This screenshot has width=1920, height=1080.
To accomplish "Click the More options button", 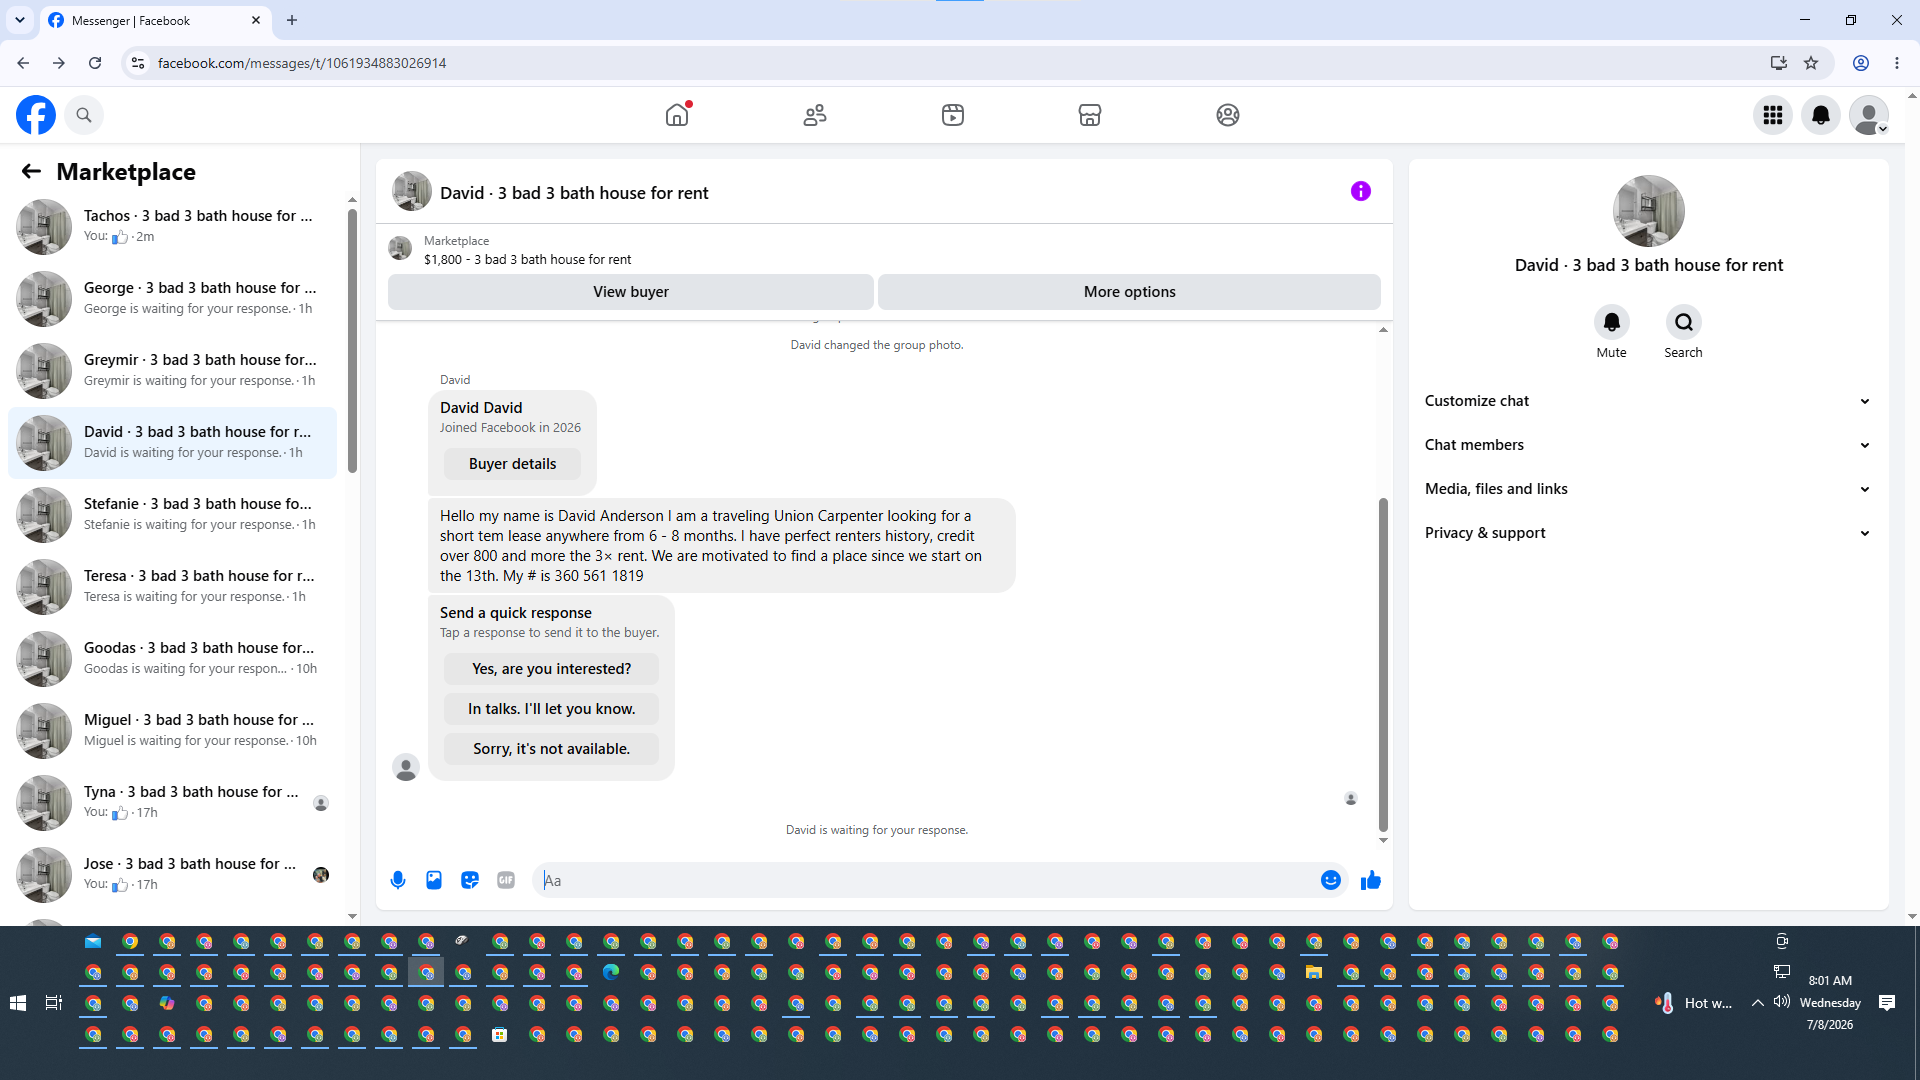I will pyautogui.click(x=1130, y=292).
